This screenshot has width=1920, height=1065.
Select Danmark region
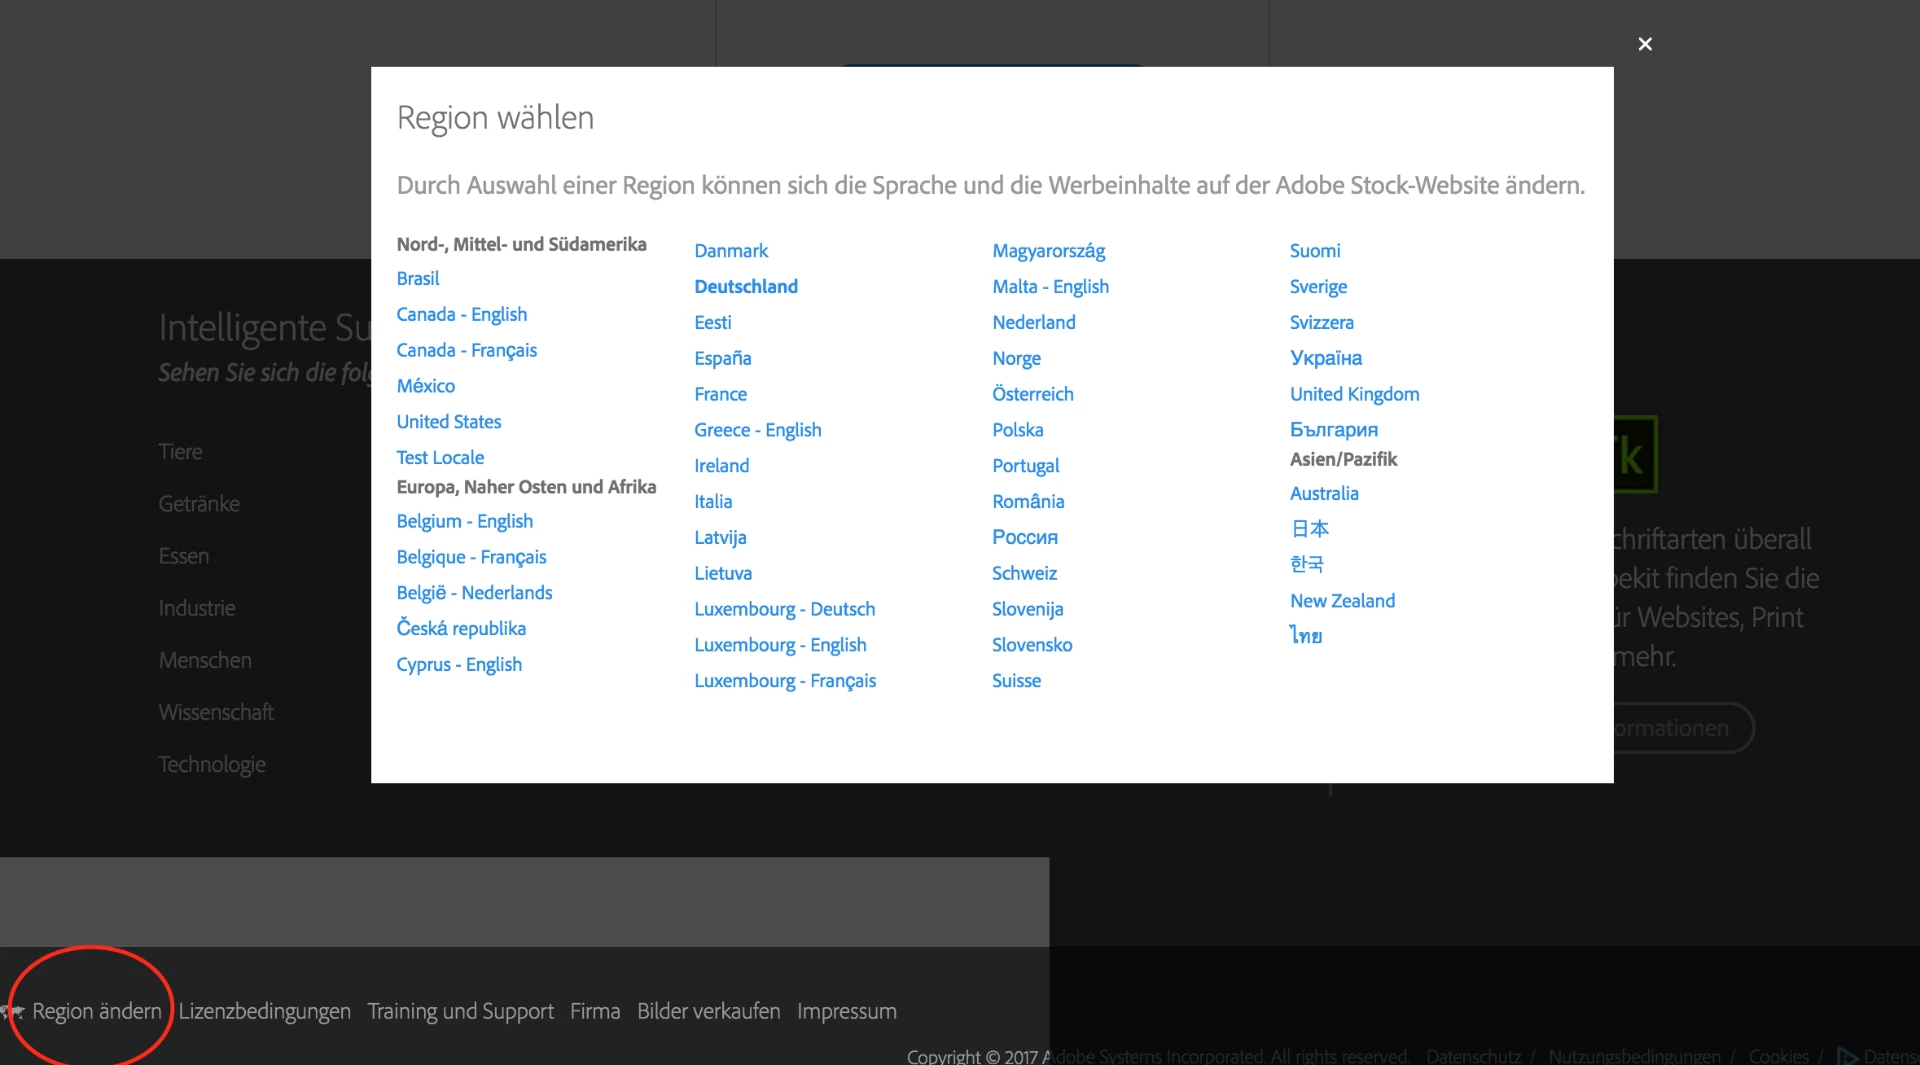click(x=731, y=251)
